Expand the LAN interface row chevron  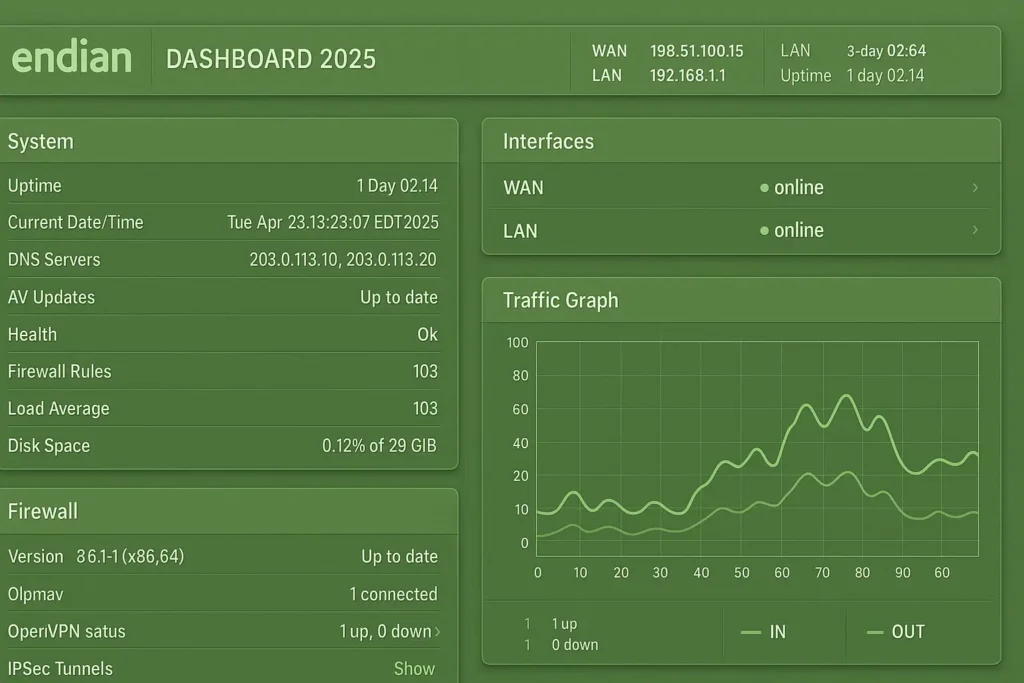975,231
